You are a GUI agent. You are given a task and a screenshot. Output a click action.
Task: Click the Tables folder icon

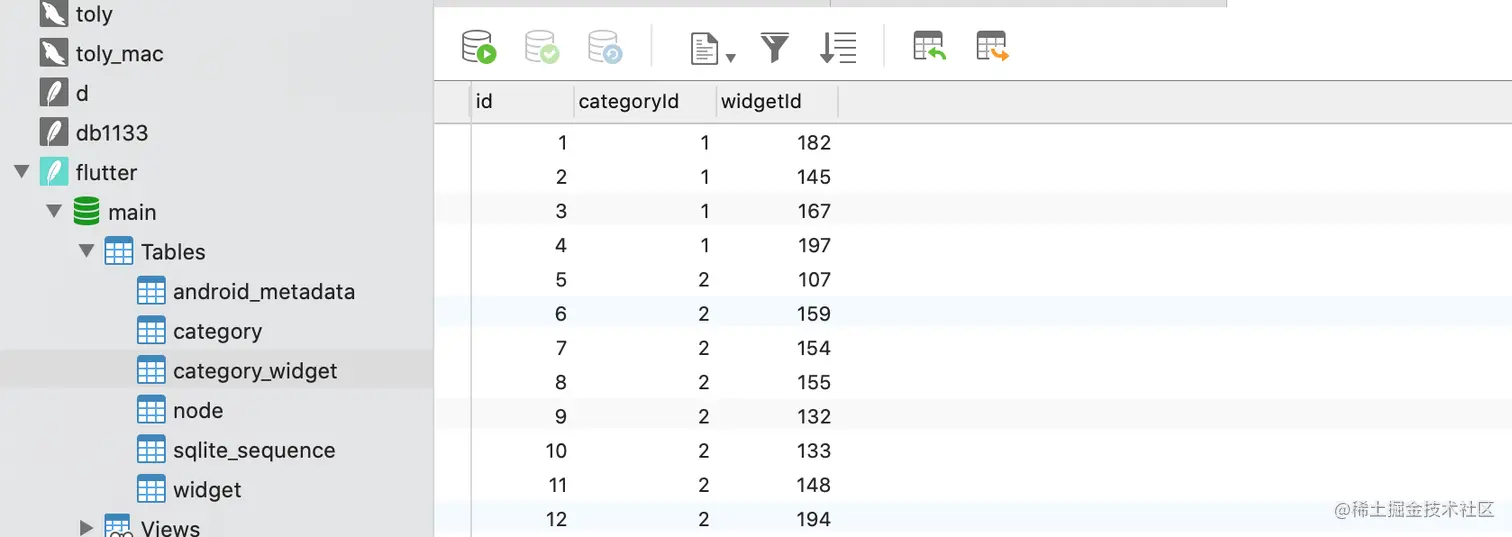[x=119, y=252]
